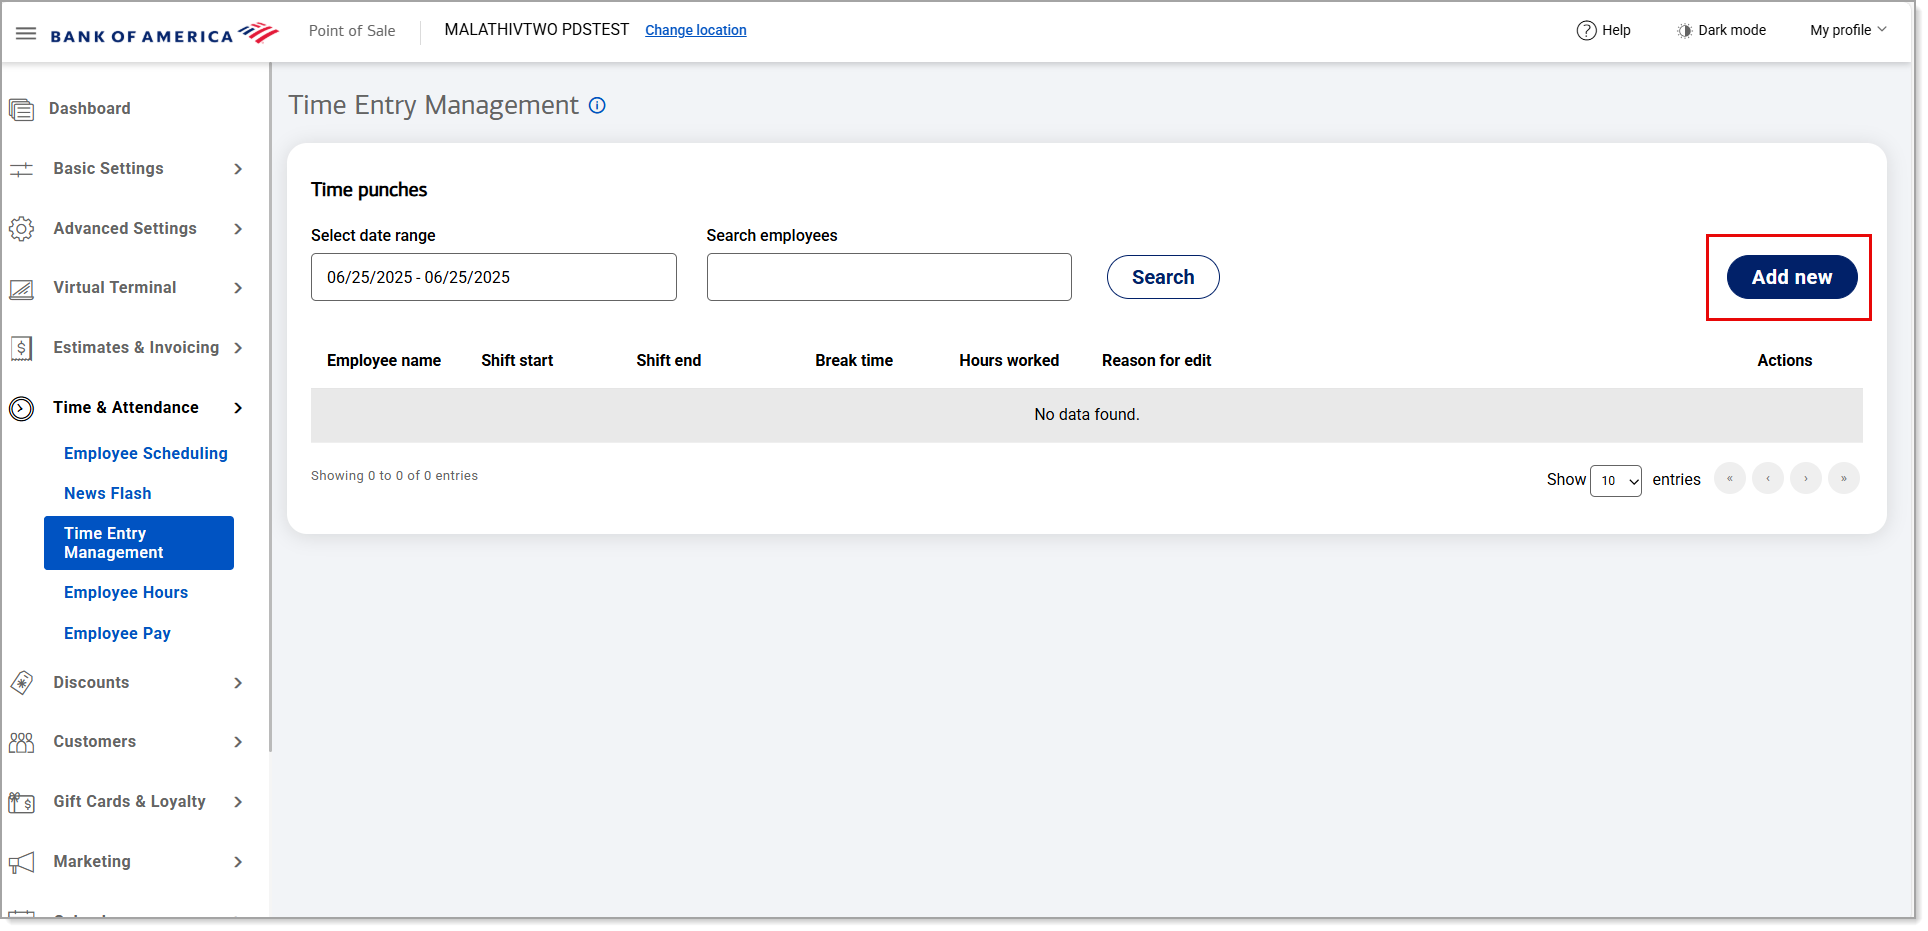The image size is (1928, 931).
Task: Expand the Discounts chevron
Action: pos(238,683)
